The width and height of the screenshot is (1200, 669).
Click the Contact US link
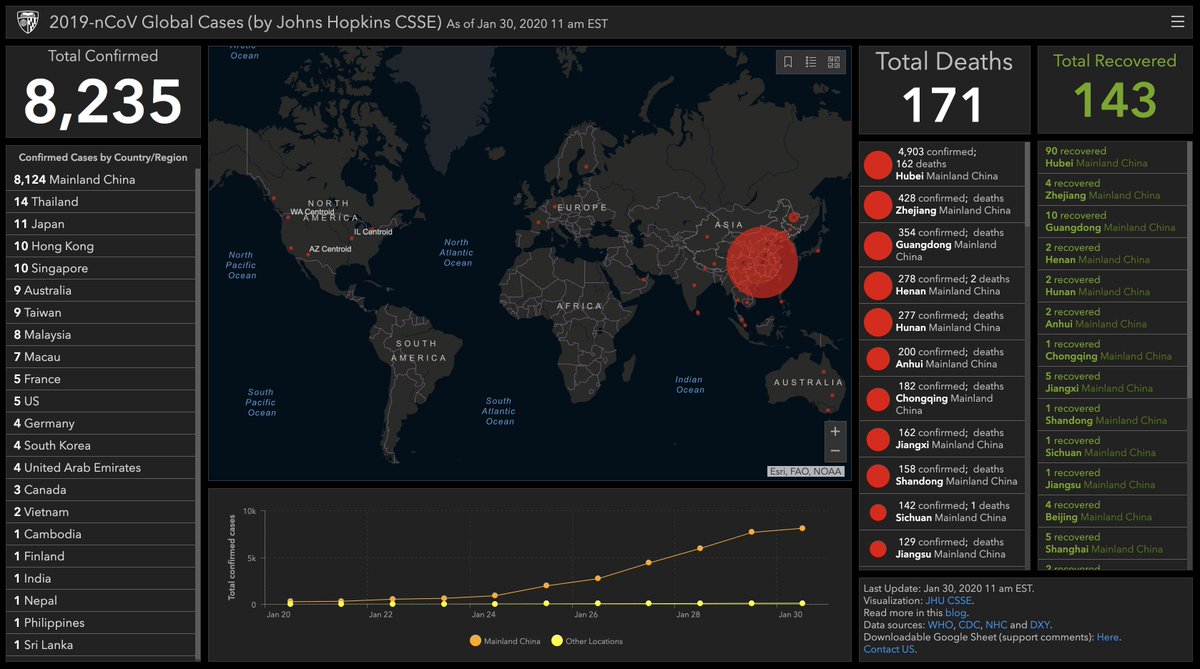(x=889, y=649)
